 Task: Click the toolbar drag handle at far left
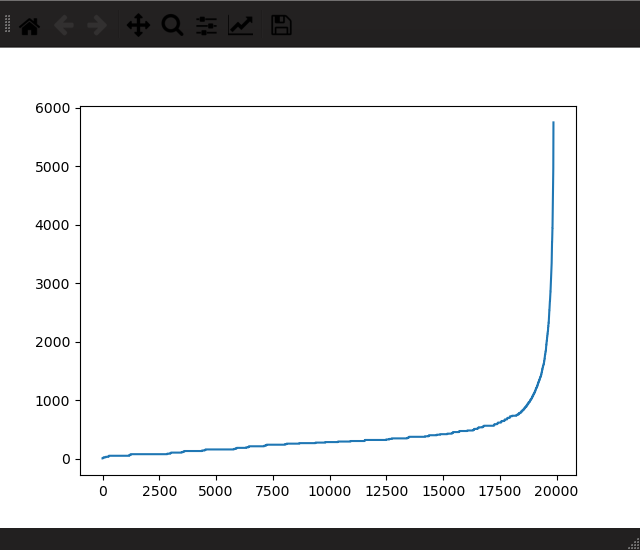[x=8, y=26]
